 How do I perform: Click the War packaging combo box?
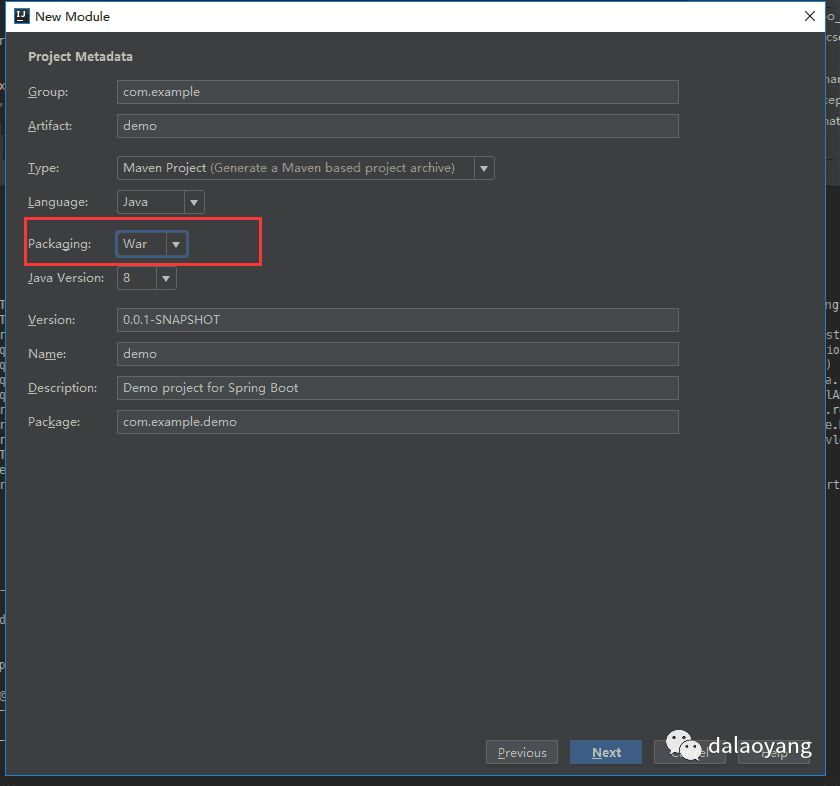(152, 244)
